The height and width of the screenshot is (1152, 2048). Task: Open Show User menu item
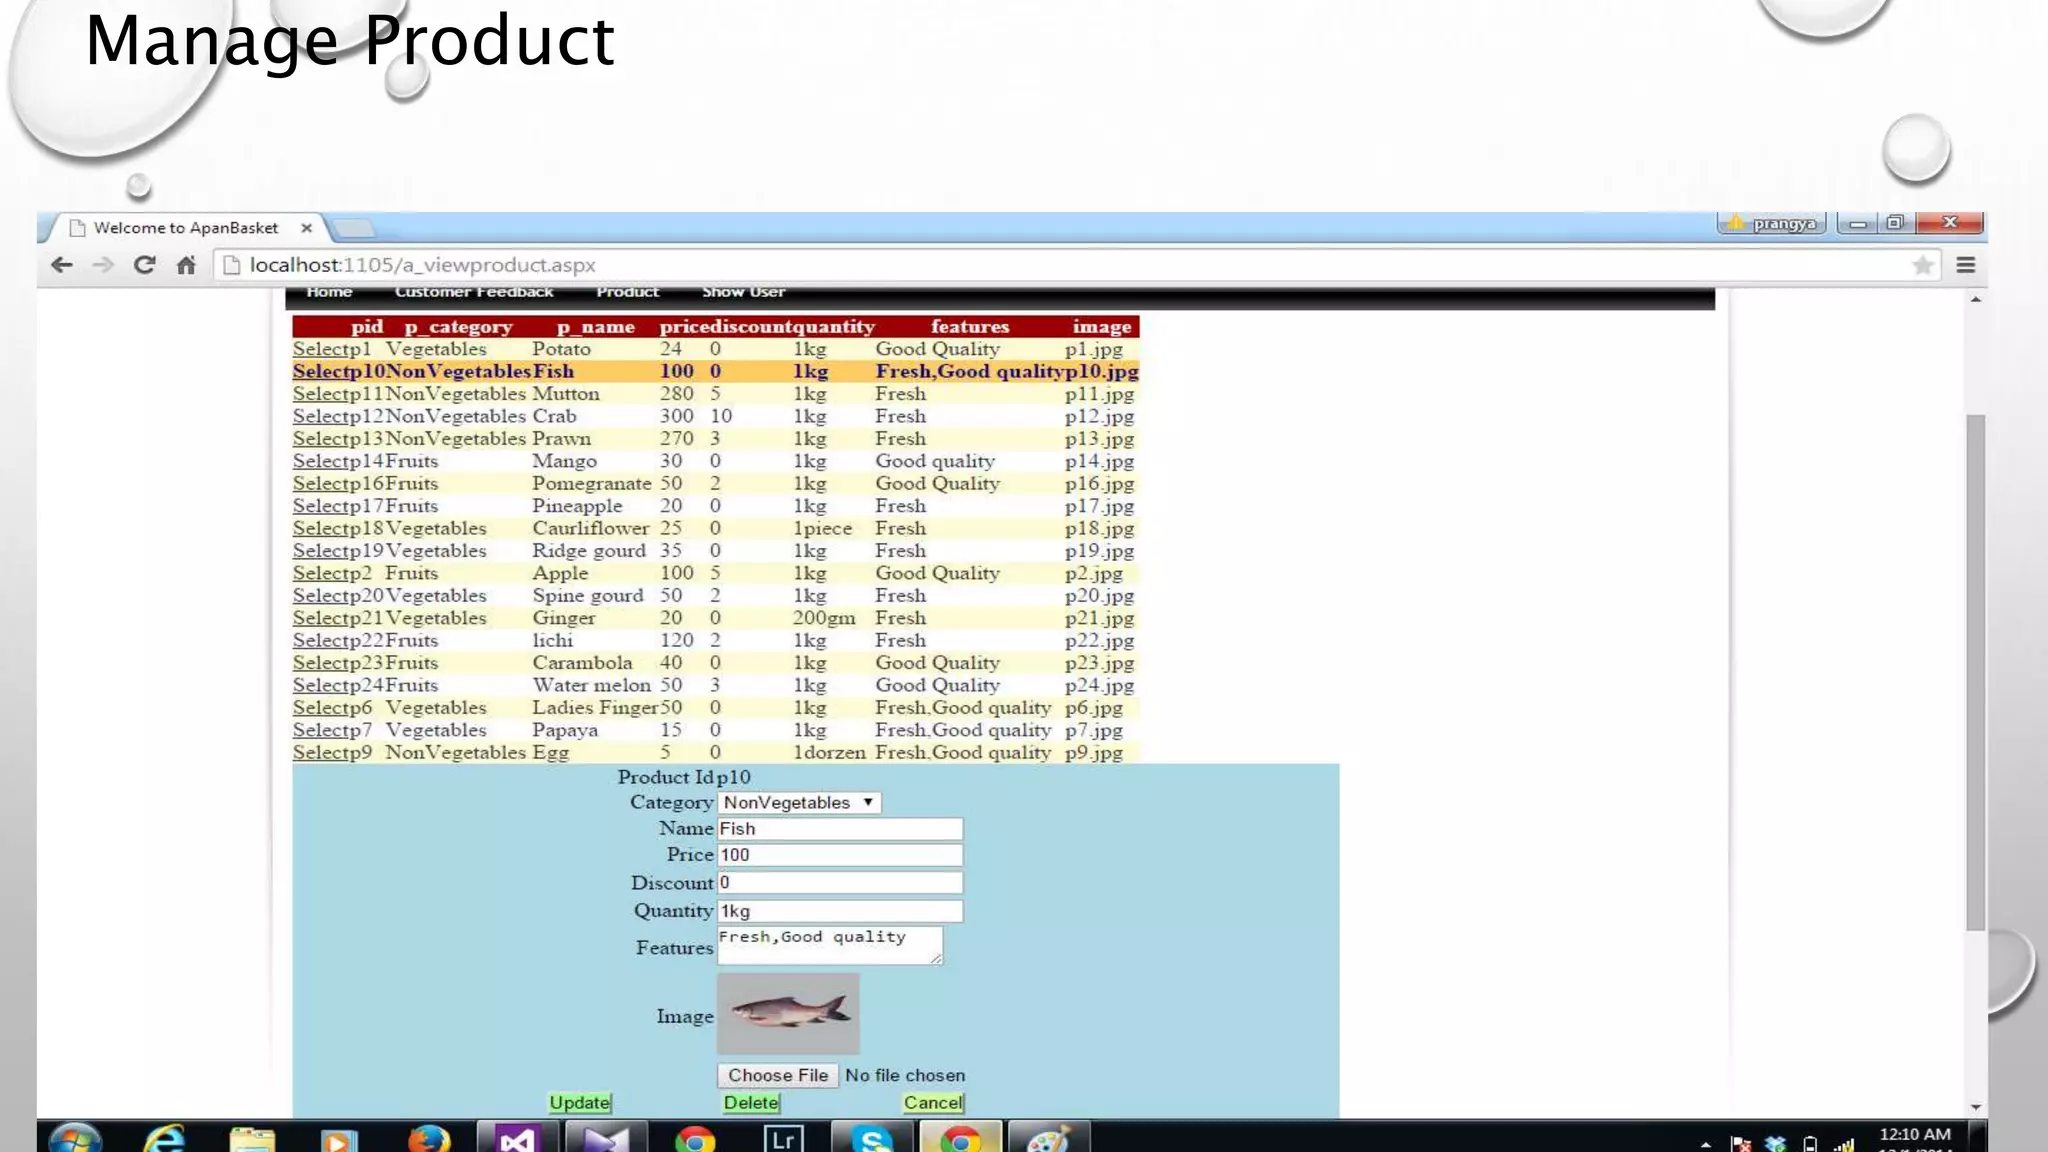pyautogui.click(x=743, y=292)
